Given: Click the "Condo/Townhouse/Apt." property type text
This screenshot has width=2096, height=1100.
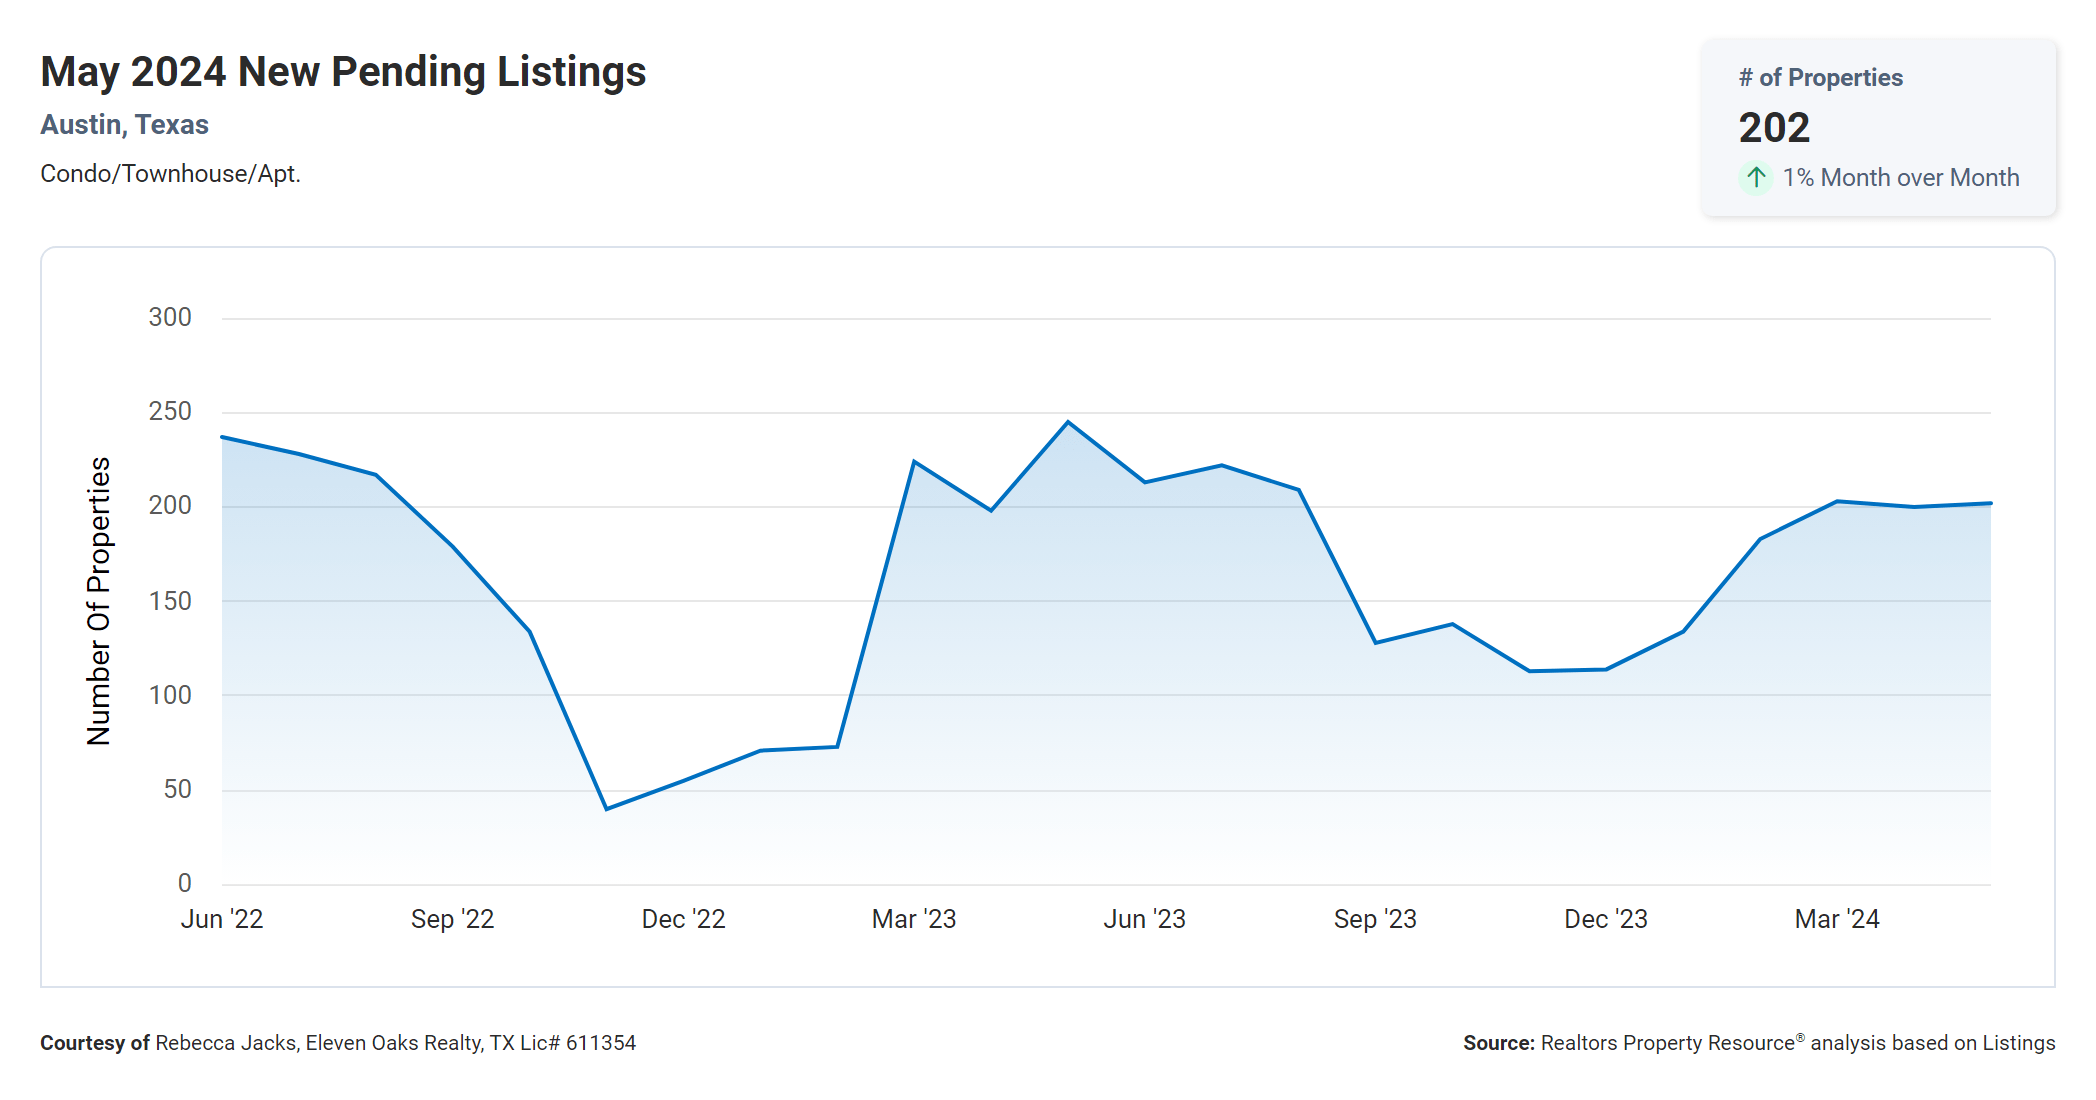Looking at the screenshot, I should pos(170,174).
